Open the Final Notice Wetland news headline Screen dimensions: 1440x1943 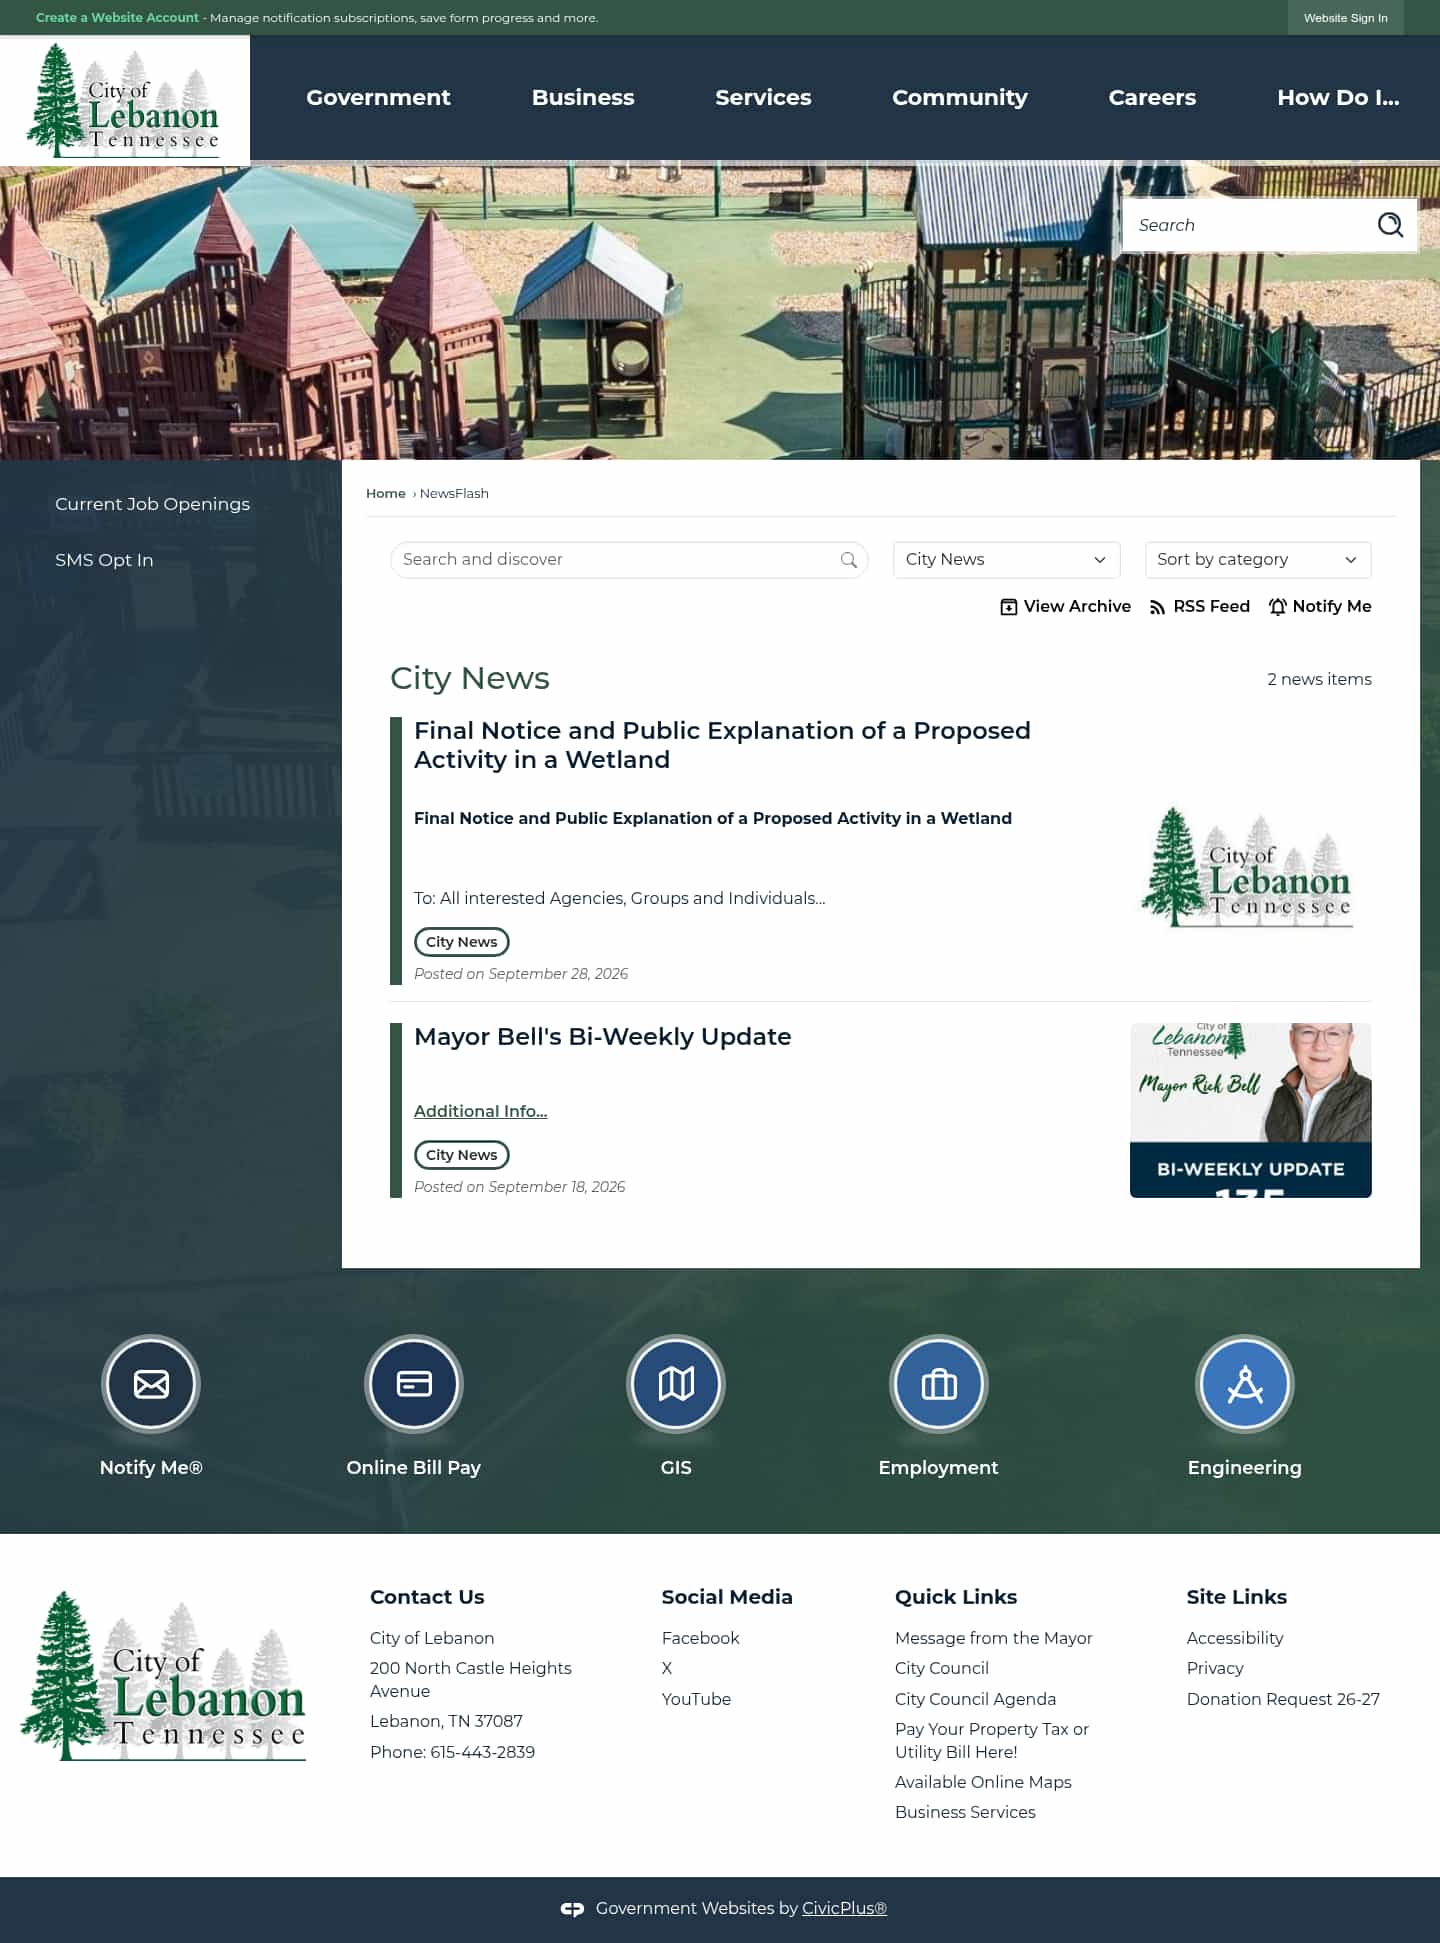[x=722, y=745]
